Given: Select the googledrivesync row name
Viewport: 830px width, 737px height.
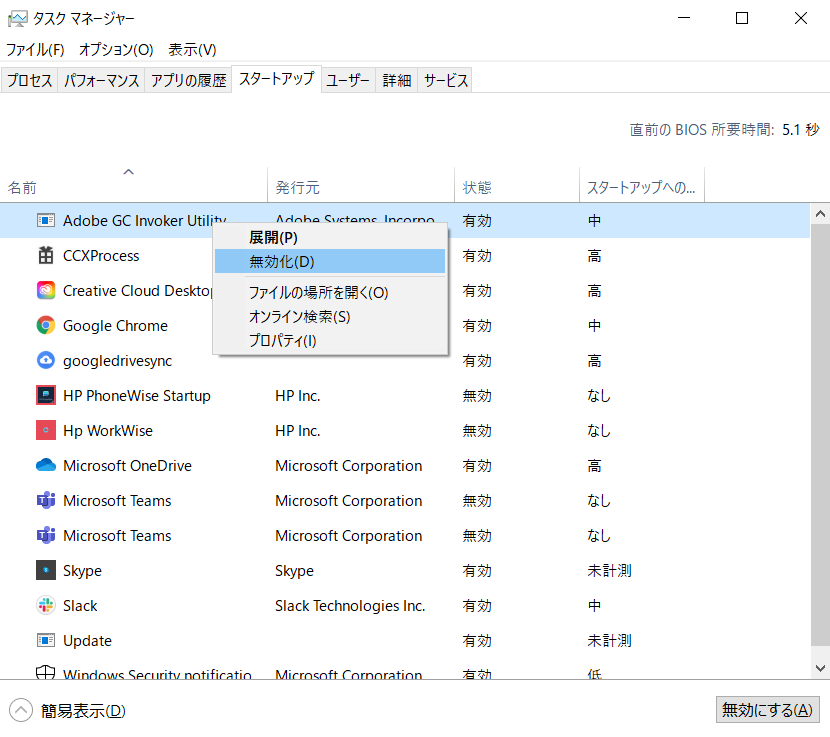Looking at the screenshot, I should click(118, 361).
